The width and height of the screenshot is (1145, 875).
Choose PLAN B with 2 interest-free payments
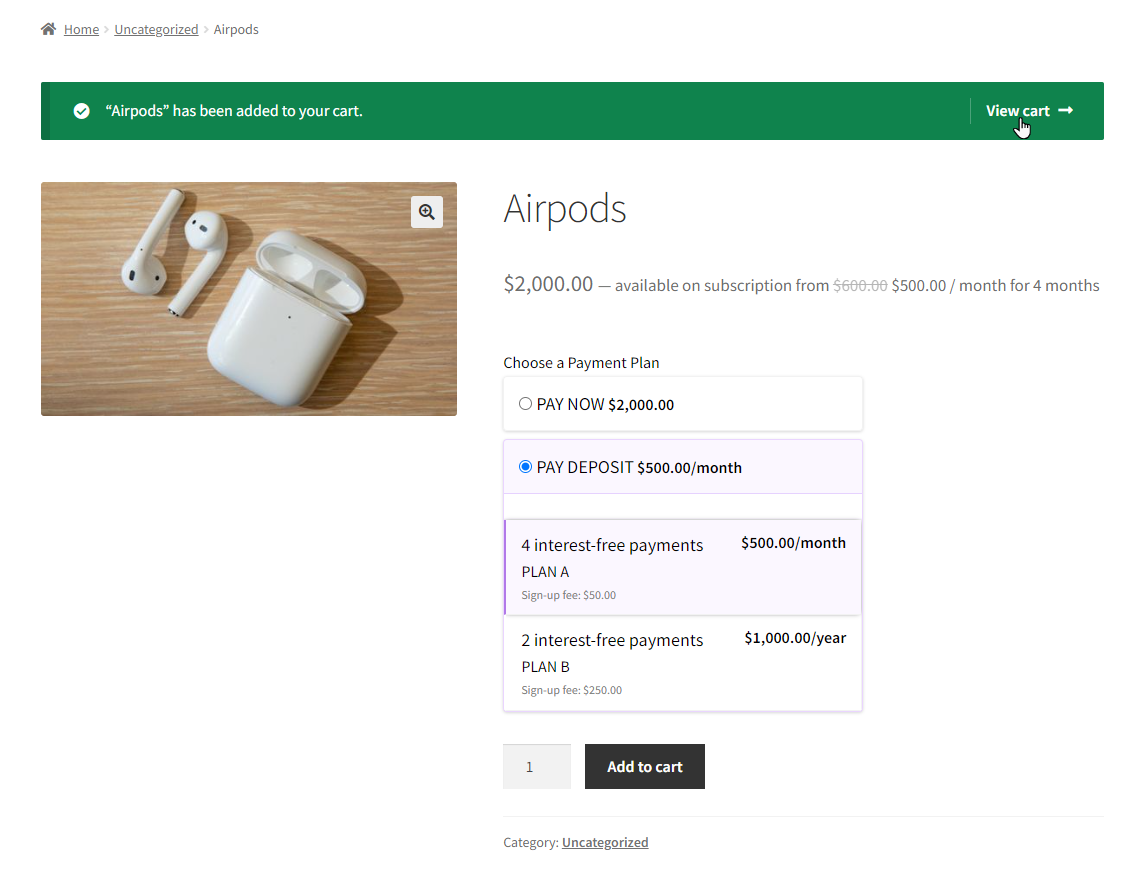click(x=683, y=662)
